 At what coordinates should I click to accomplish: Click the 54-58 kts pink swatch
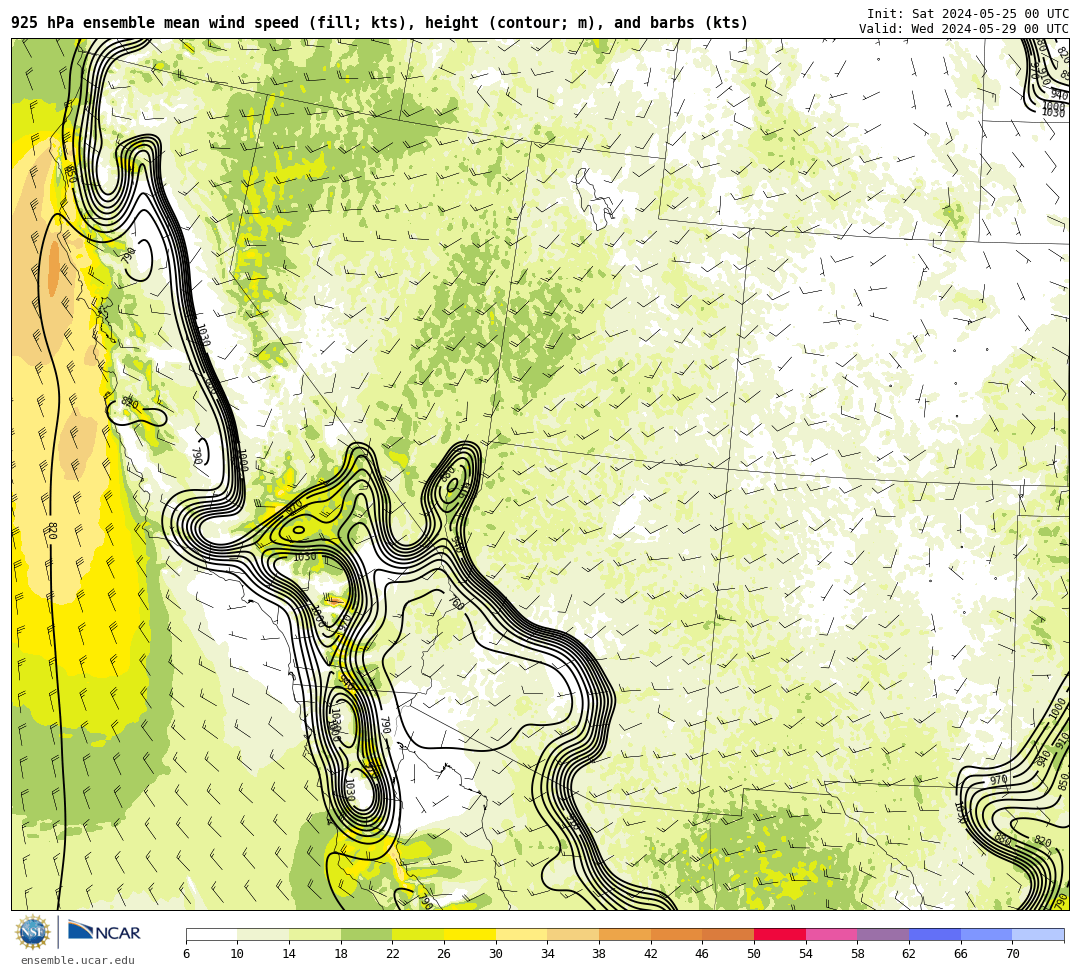pos(831,934)
